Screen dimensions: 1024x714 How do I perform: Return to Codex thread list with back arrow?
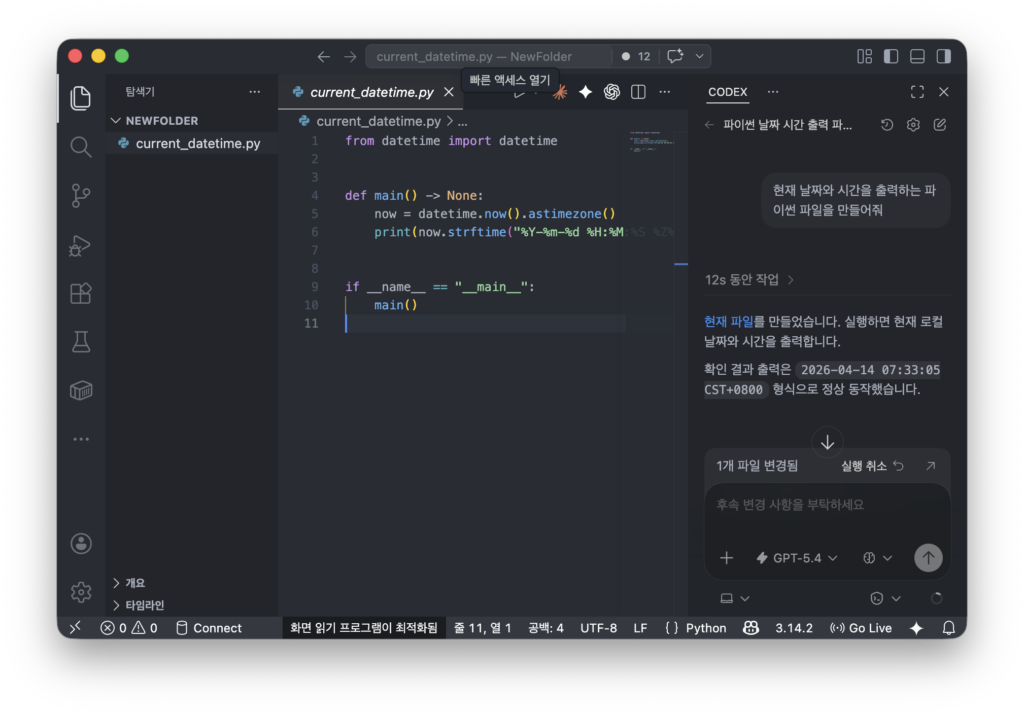pos(710,125)
